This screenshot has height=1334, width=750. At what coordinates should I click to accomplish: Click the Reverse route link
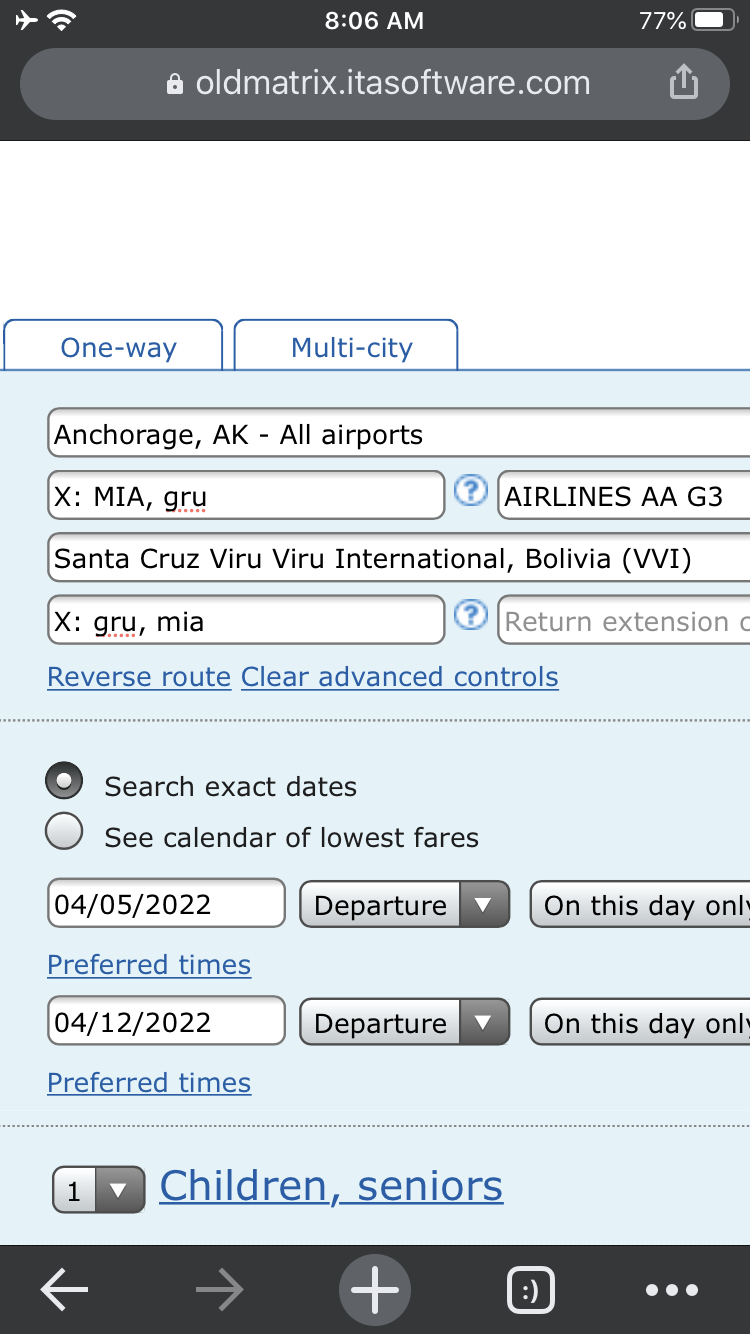click(x=139, y=677)
